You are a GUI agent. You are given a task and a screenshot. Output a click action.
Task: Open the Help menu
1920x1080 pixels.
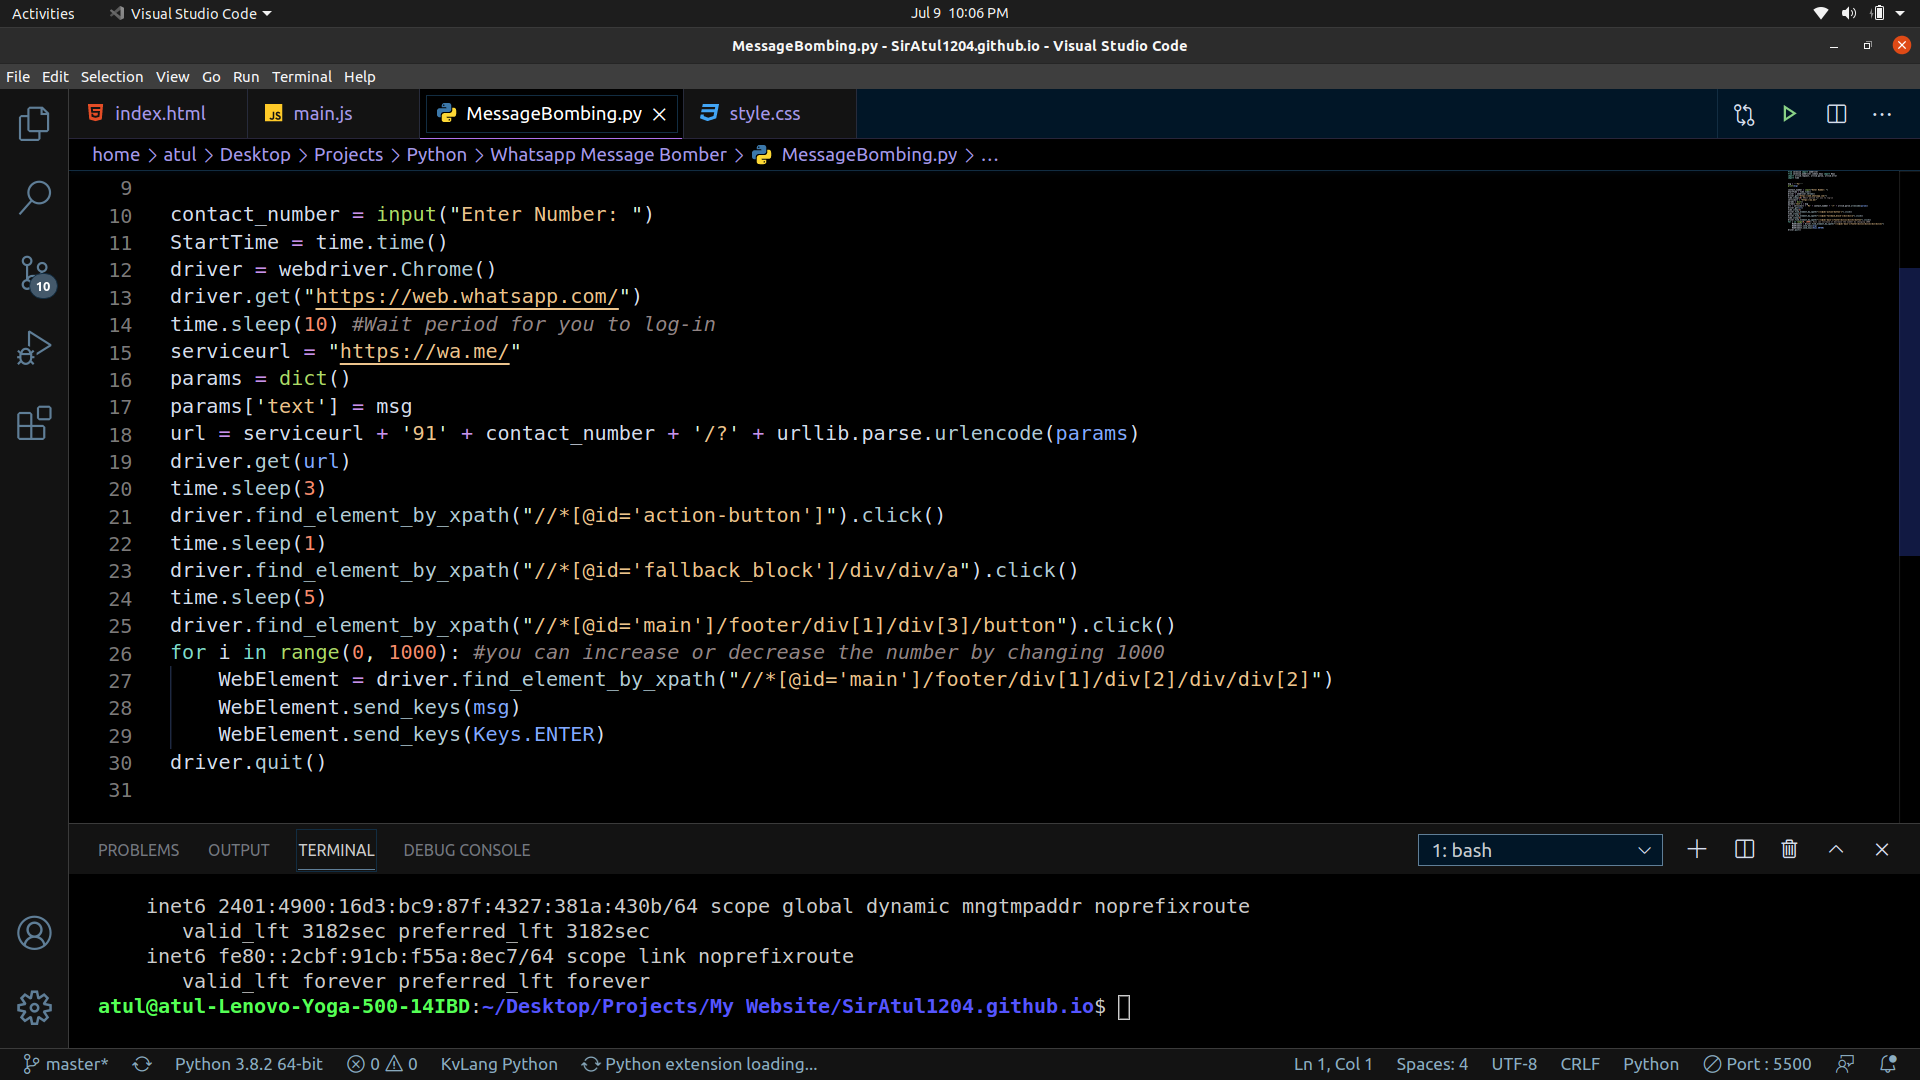(360, 77)
